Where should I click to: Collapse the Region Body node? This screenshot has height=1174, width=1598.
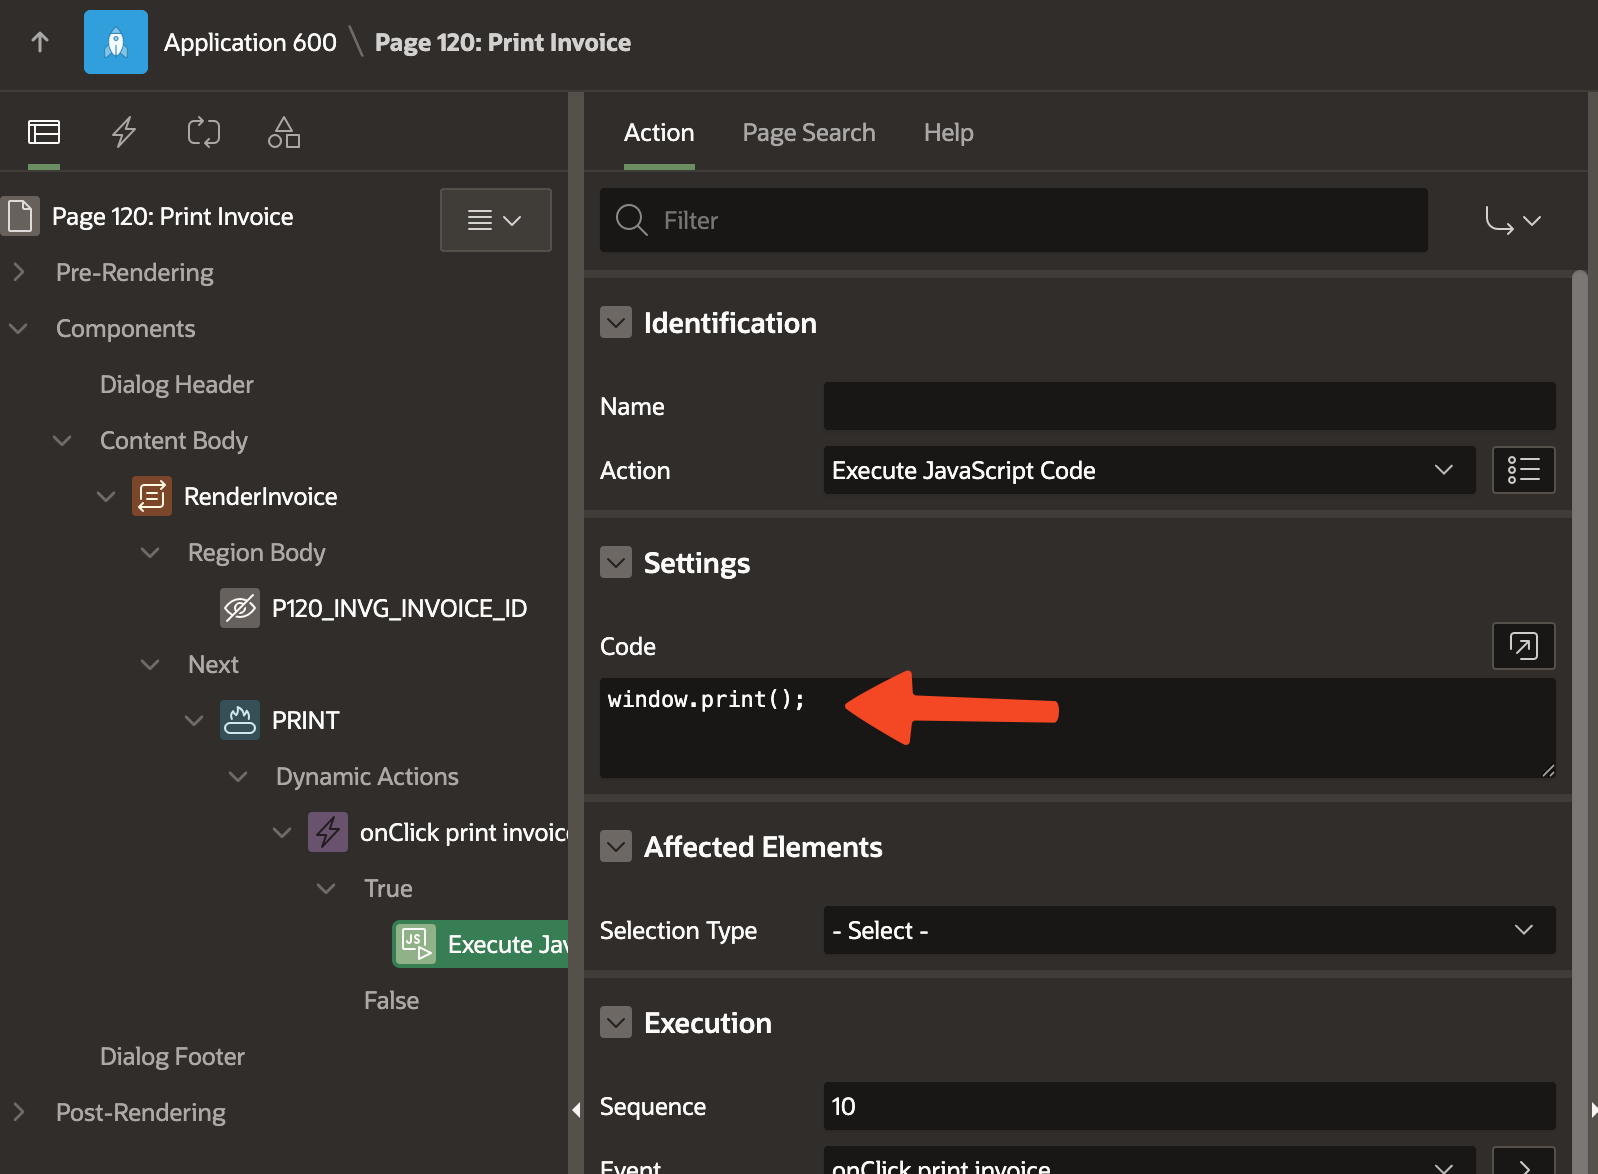(150, 552)
